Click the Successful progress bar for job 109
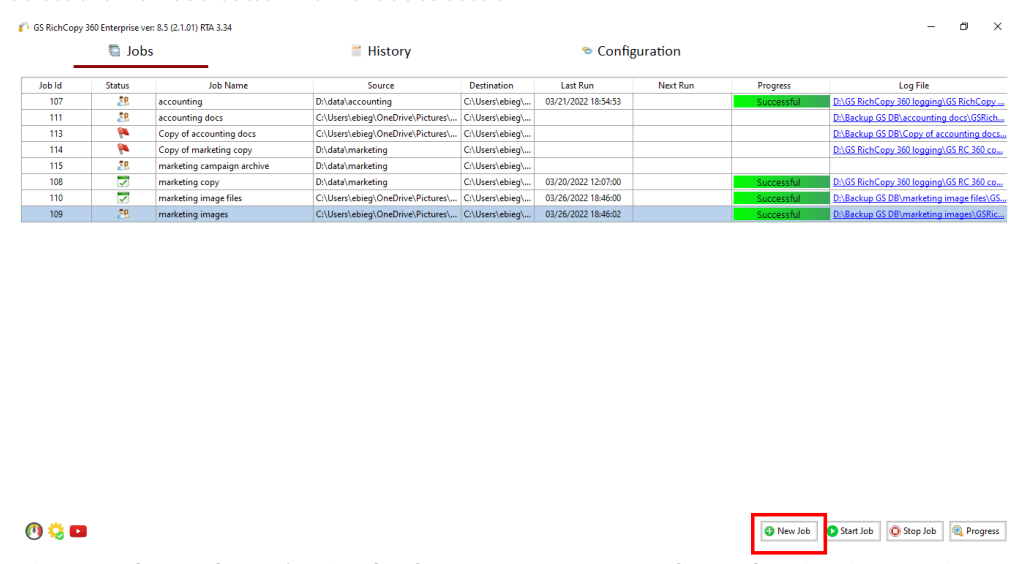Image resolution: width=1027 pixels, height=564 pixels. 781,214
